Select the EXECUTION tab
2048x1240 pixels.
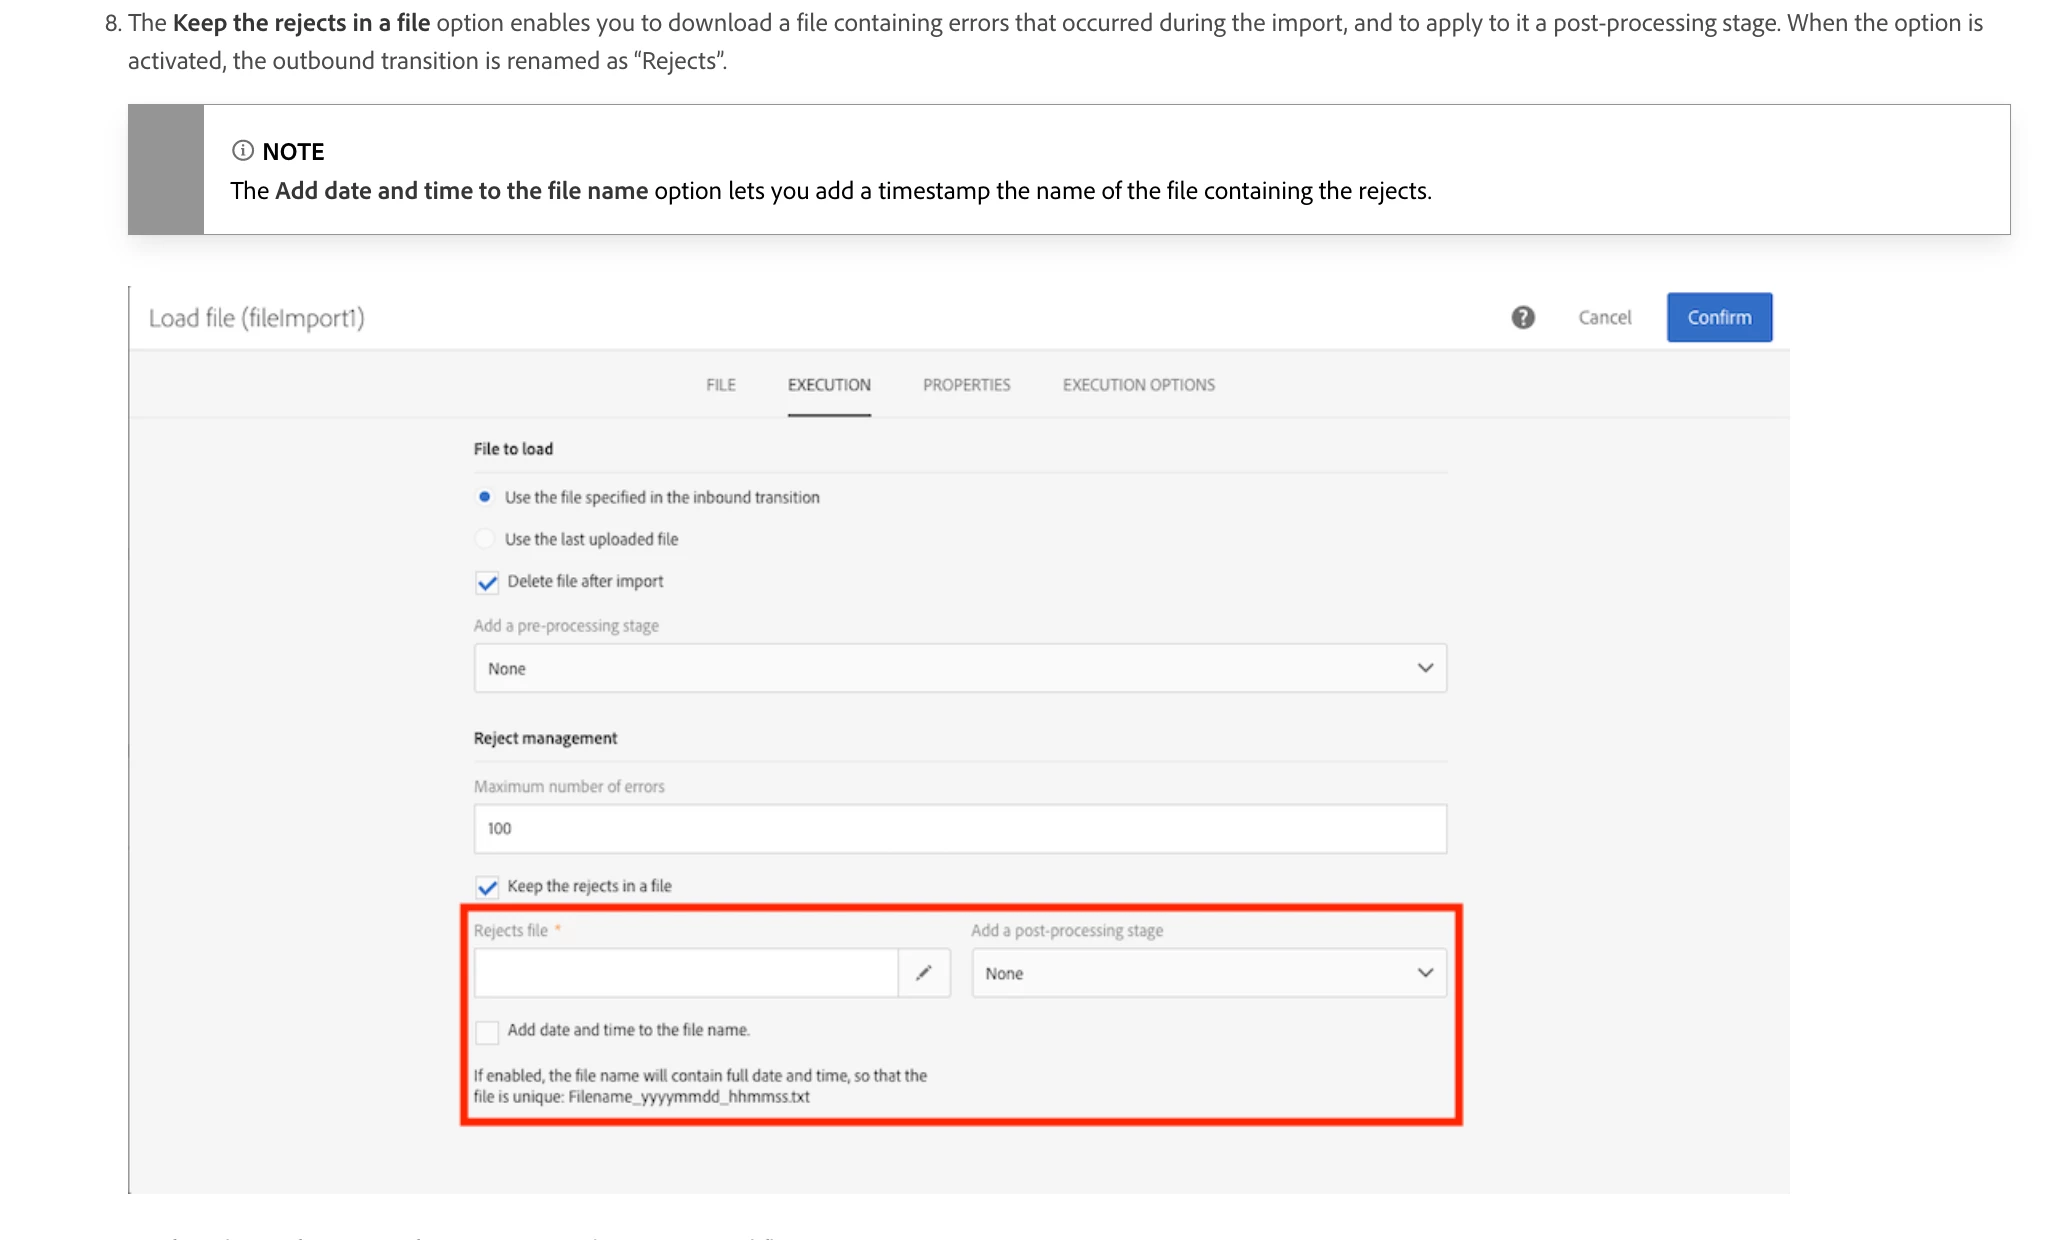tap(828, 385)
